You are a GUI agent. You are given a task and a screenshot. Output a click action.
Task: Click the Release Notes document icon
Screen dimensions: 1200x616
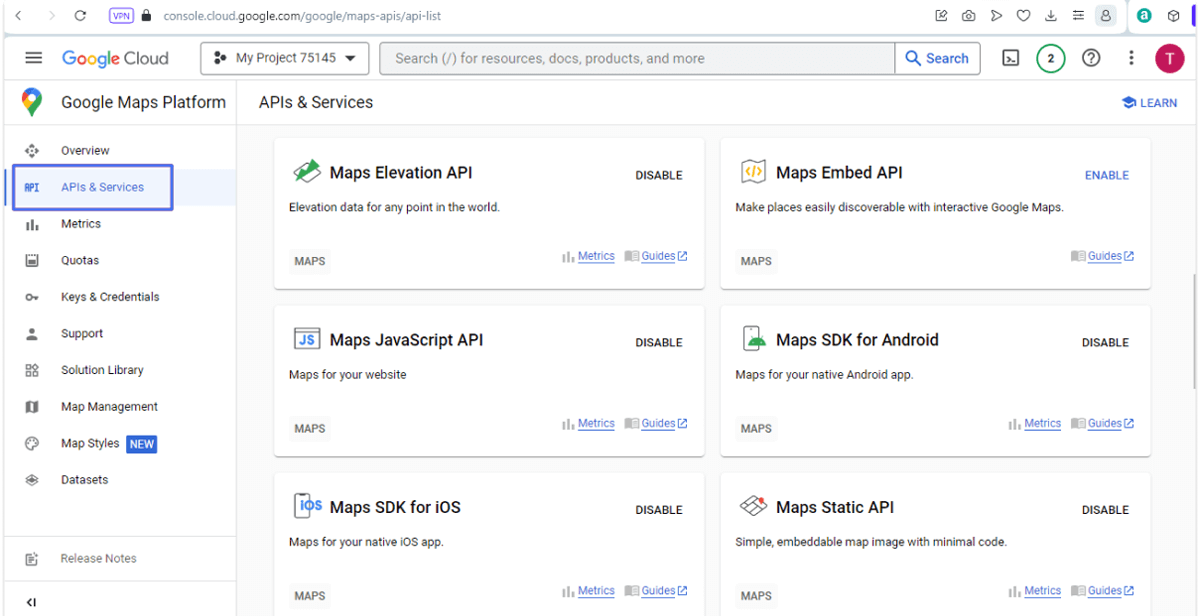pyautogui.click(x=32, y=559)
